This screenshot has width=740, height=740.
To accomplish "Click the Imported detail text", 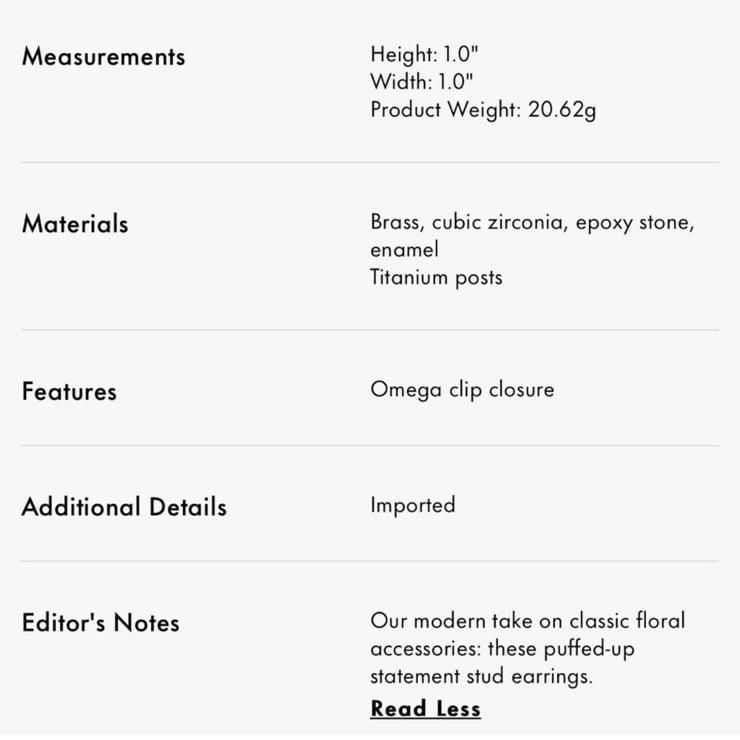I will 412,505.
